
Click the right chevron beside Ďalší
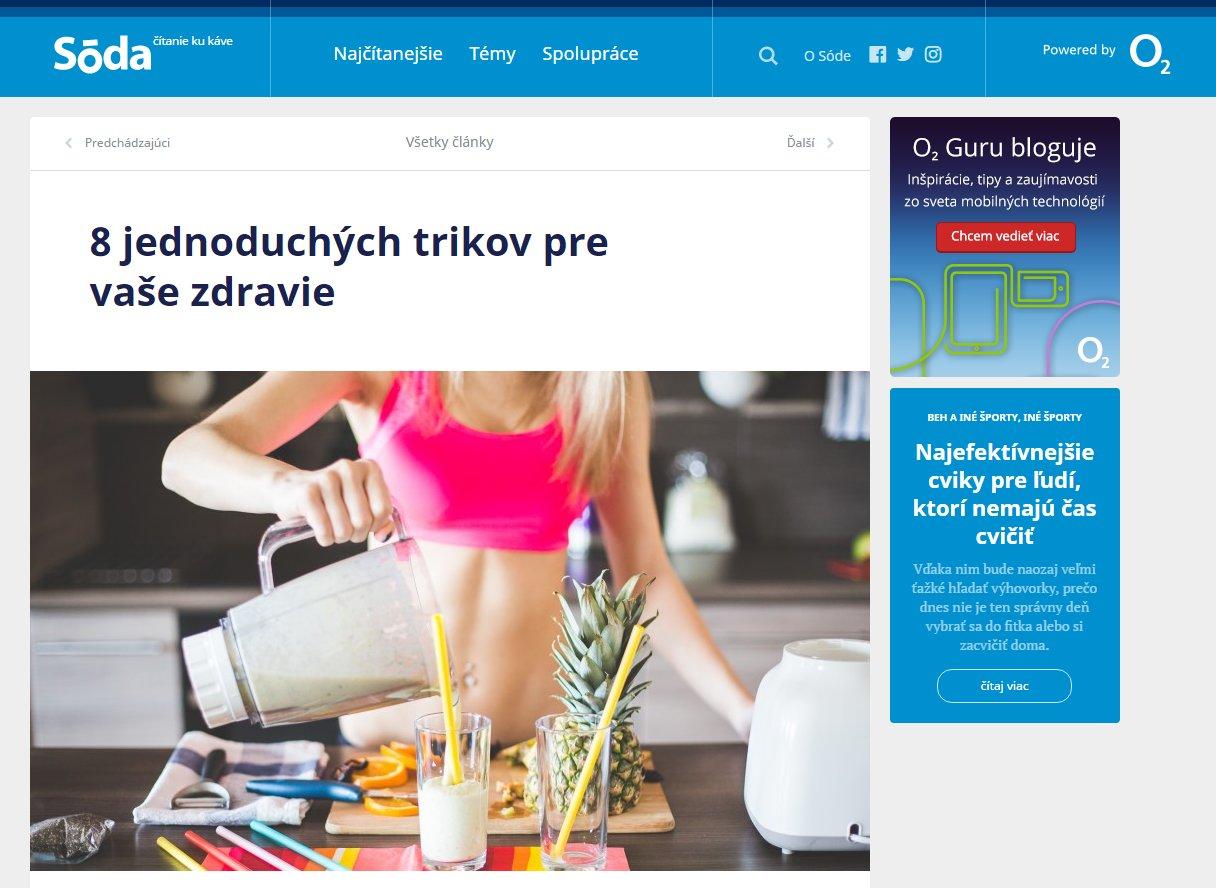[830, 143]
